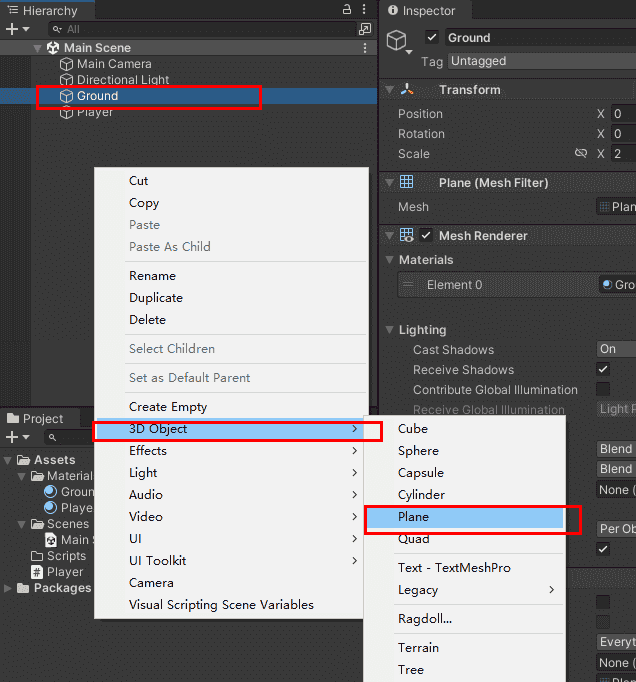
Task: Open the Hierarchy add (+) dropdown button
Action: point(17,29)
